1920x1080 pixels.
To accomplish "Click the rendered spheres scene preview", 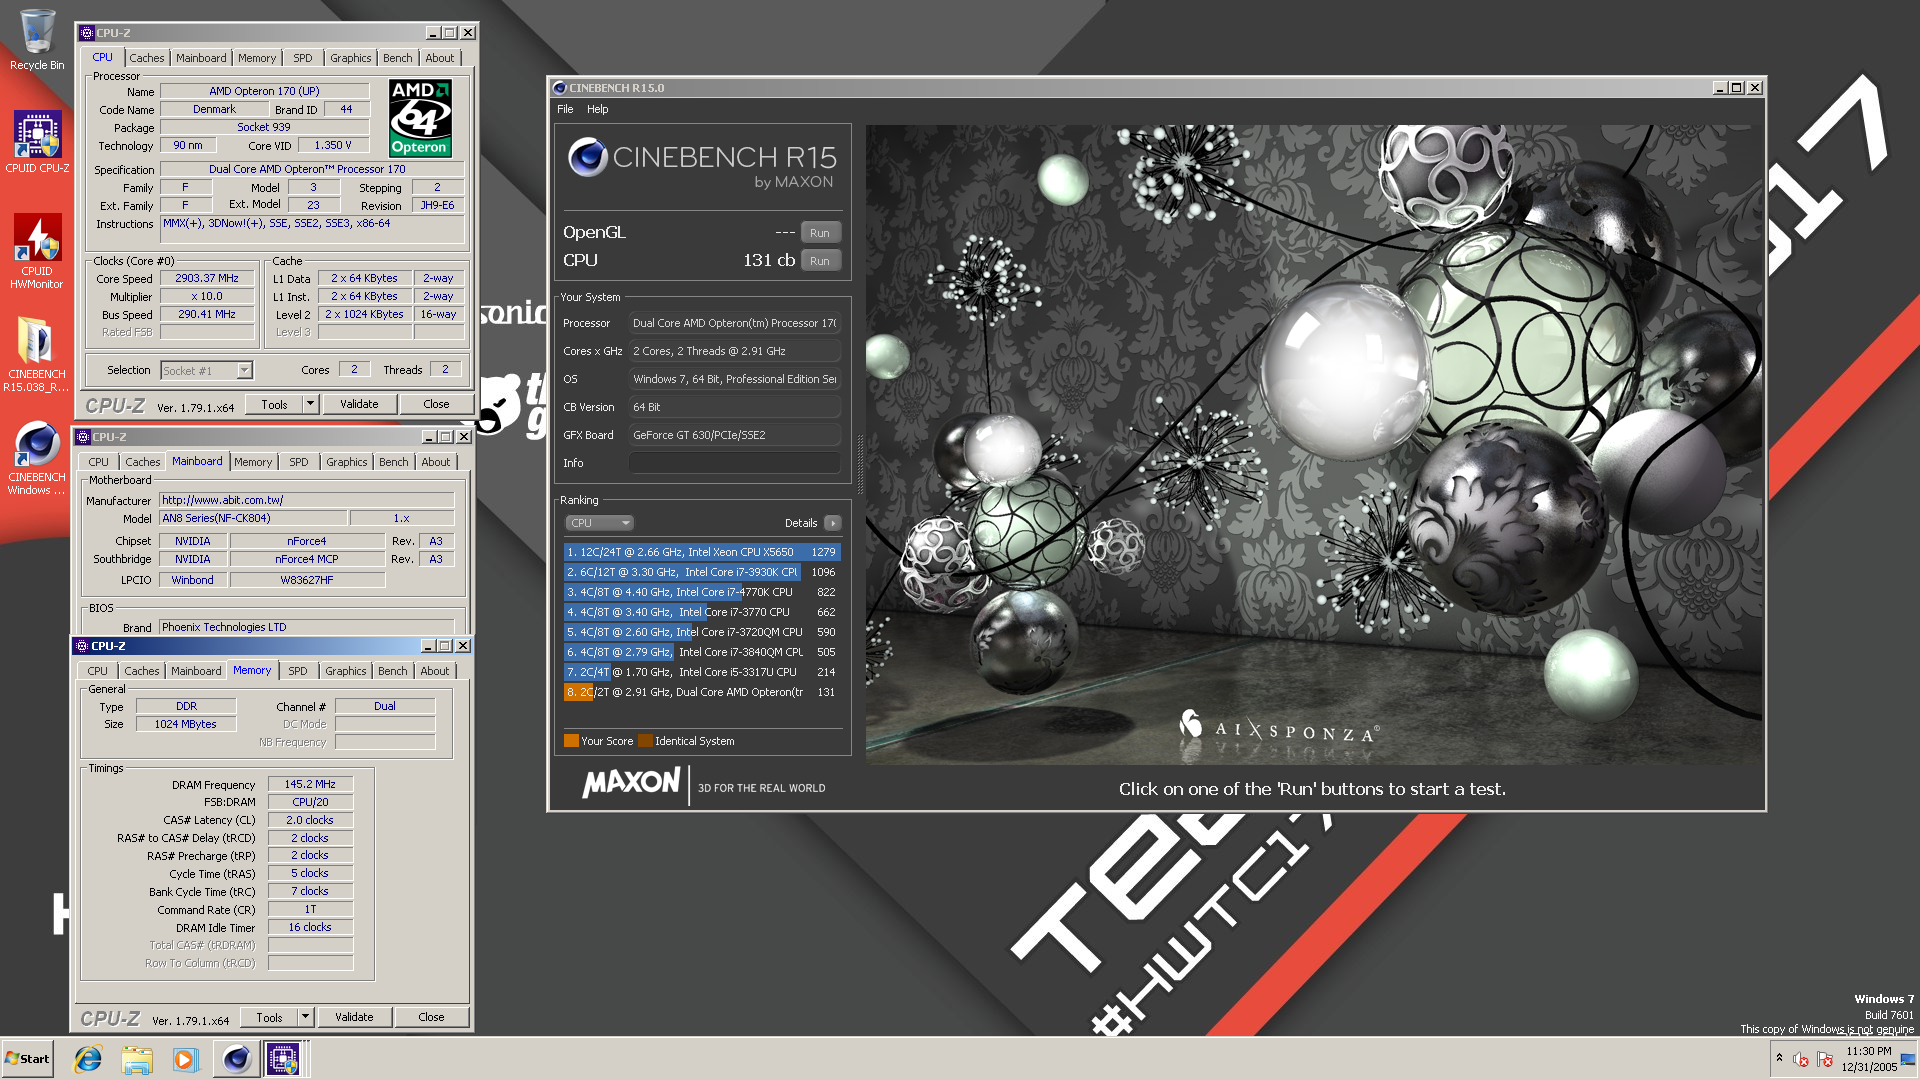I will tap(1313, 445).
